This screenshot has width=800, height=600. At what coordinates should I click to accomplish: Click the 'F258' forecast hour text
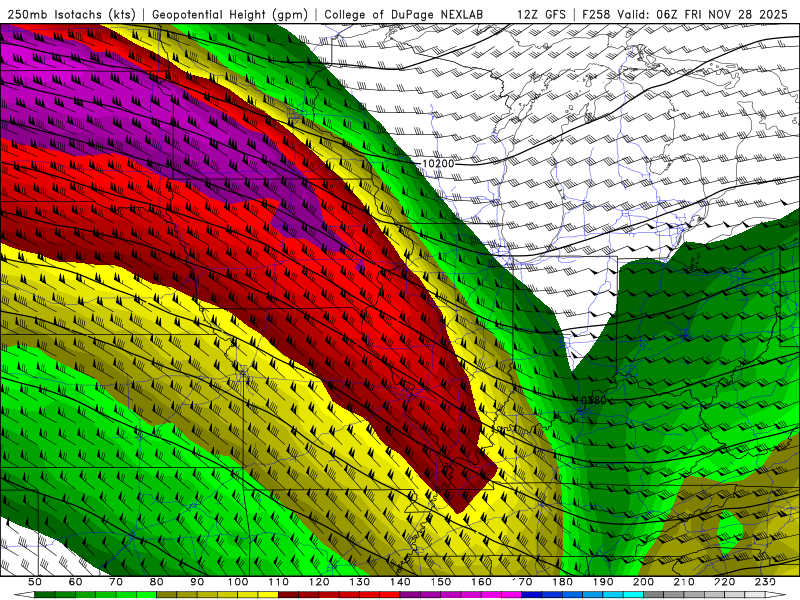596,14
